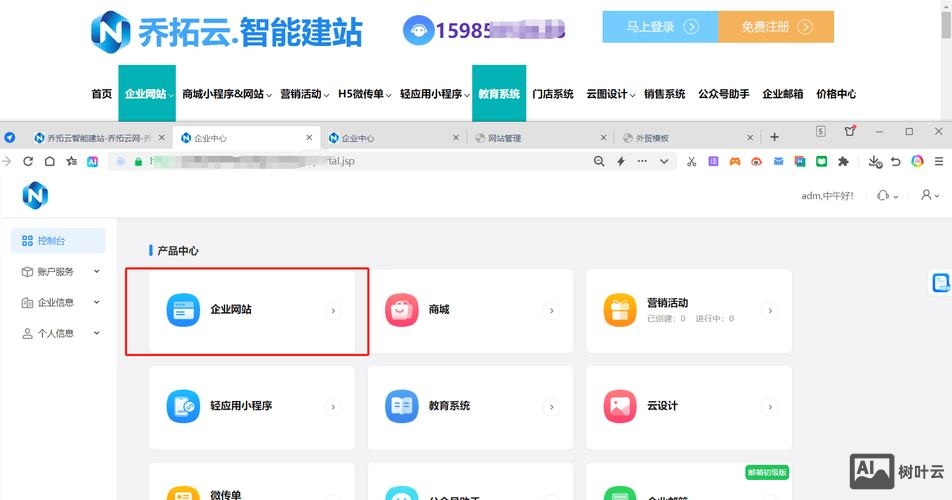The image size is (952, 500).
Task: Click the 免费注册 button
Action: click(x=776, y=27)
